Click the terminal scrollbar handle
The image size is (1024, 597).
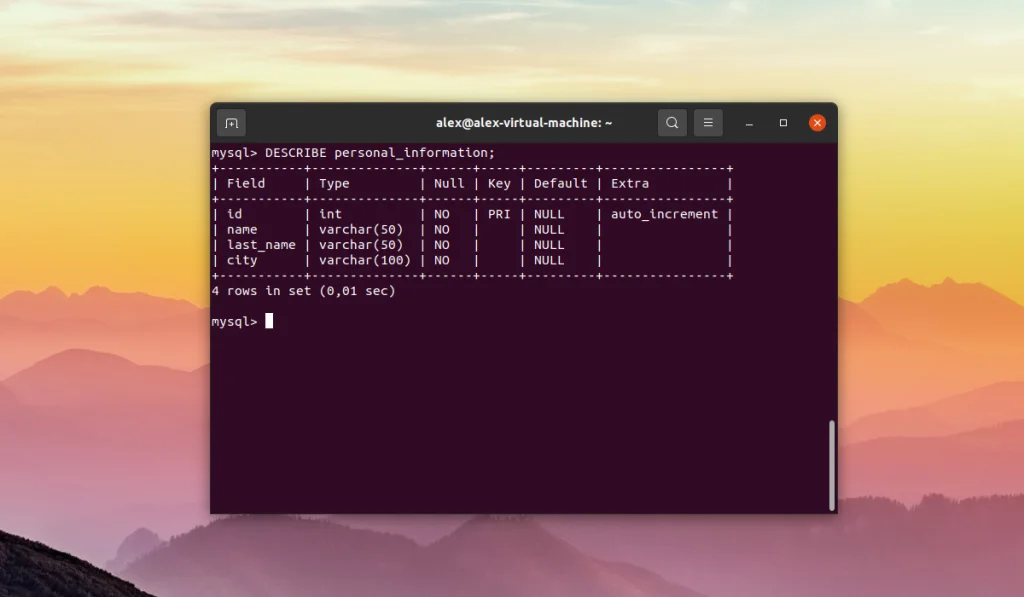pos(831,460)
